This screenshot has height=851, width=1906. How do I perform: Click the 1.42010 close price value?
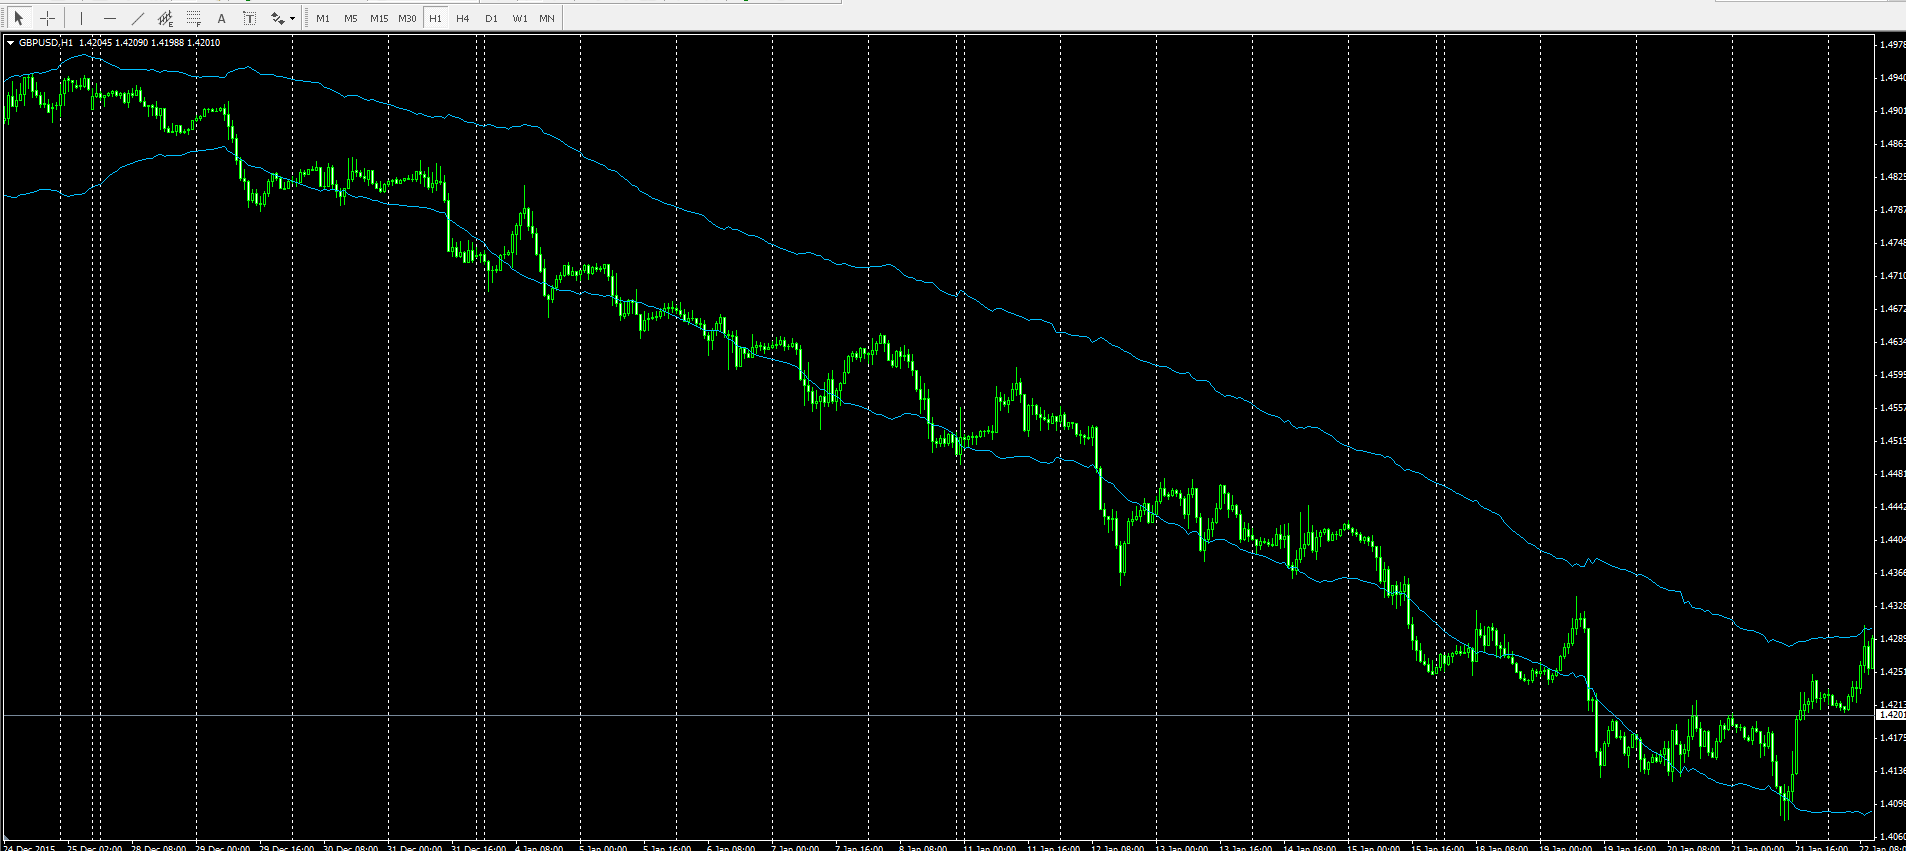tap(204, 43)
